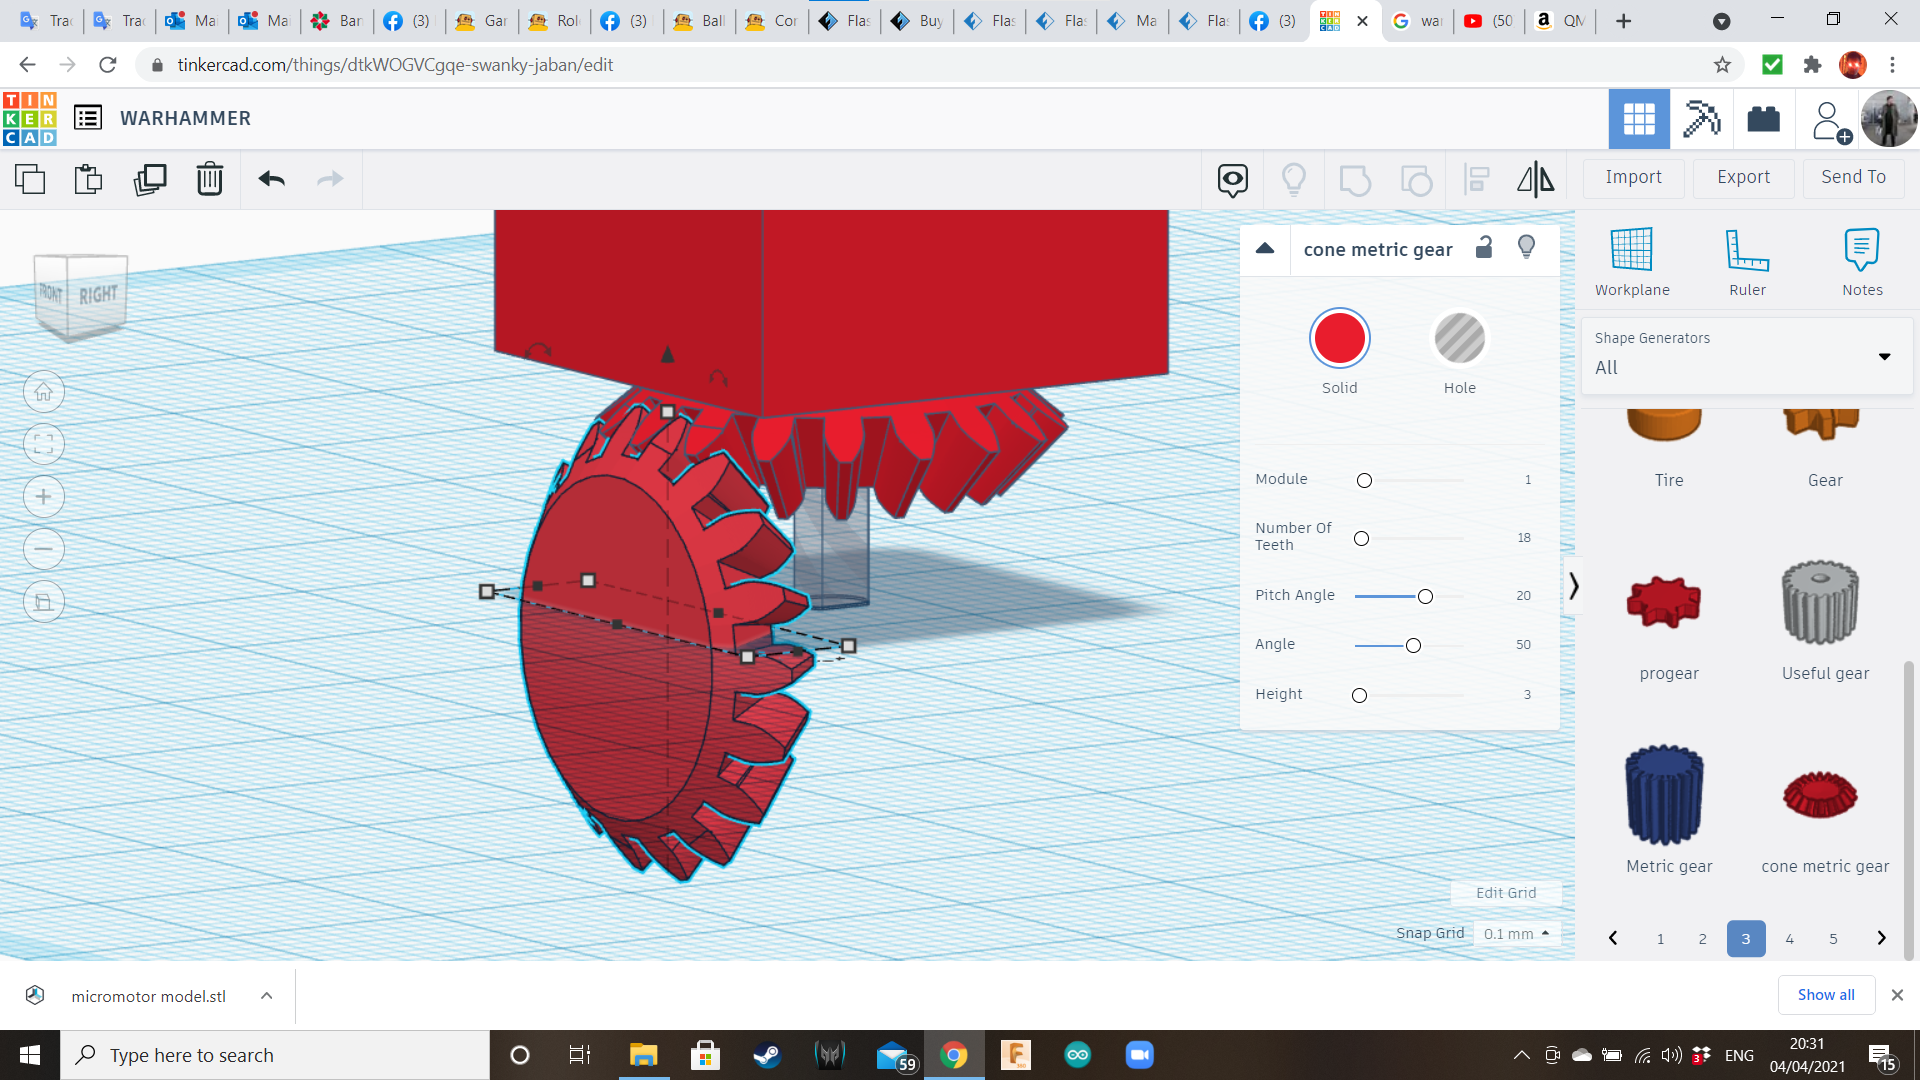
Task: Toggle shape visibility lightbulb in inspector
Action: (1526, 248)
